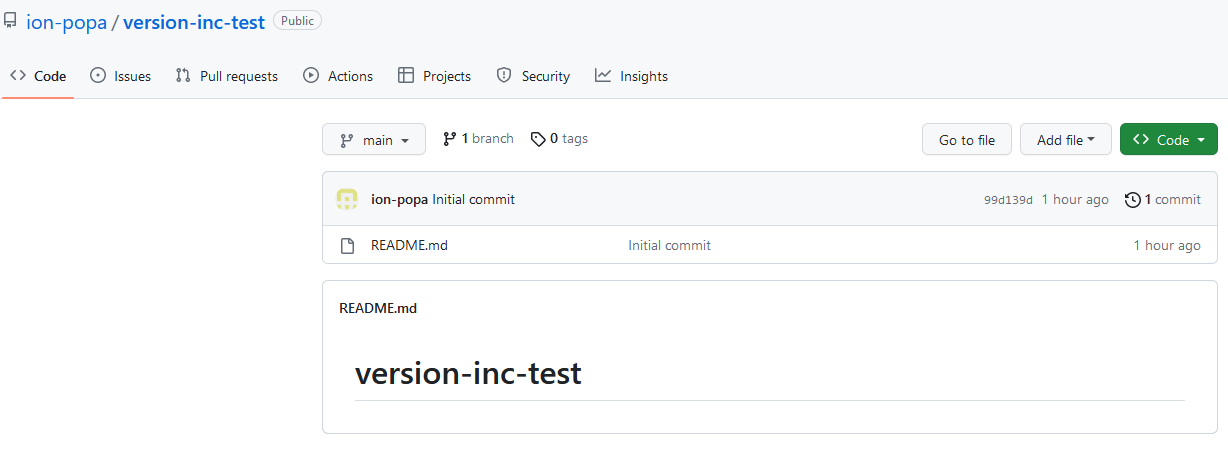View the 1 branch link

pos(478,139)
